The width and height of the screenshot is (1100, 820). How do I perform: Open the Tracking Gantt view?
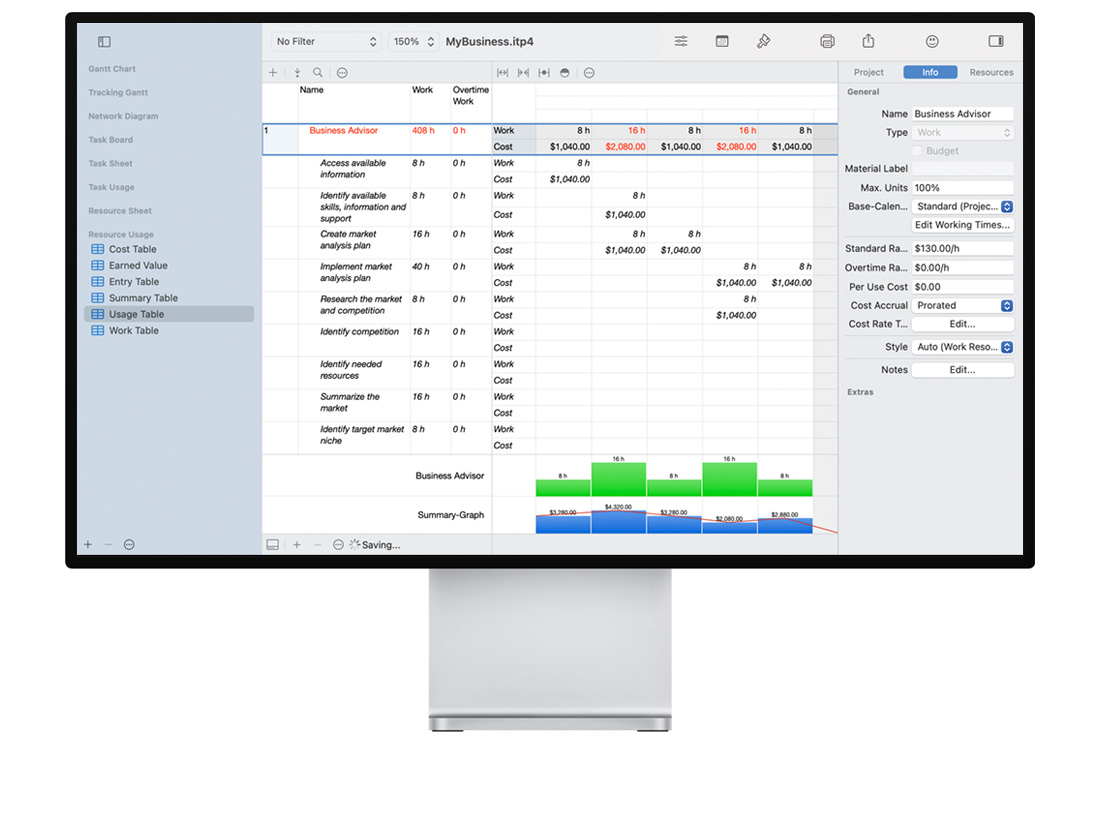pyautogui.click(x=118, y=93)
